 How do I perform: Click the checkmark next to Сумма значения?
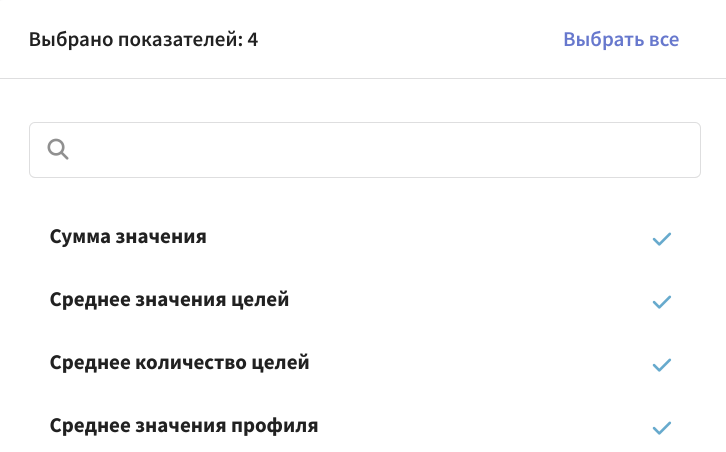tap(662, 239)
